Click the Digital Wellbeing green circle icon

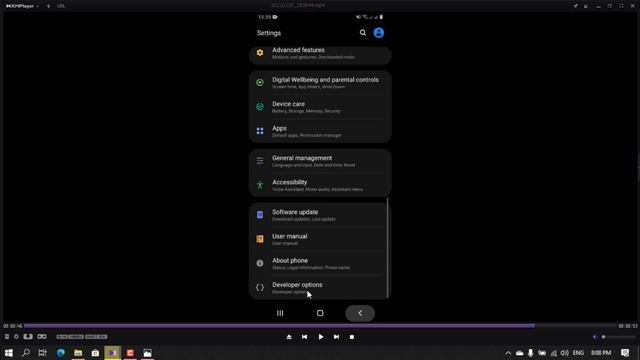pyautogui.click(x=260, y=82)
